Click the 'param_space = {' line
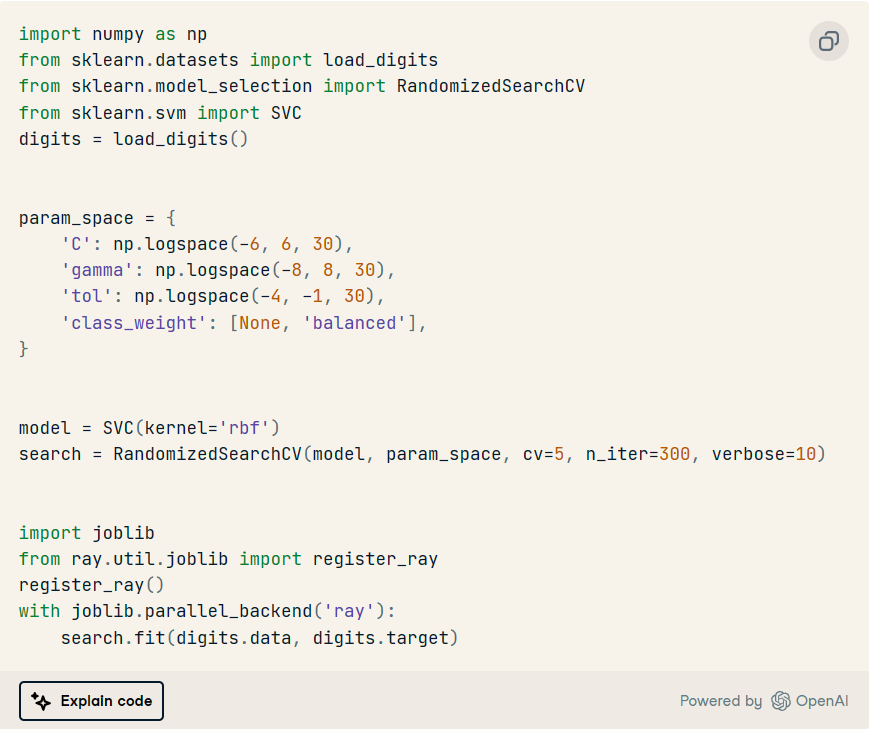Screen dimensions: 870x729 [98, 218]
